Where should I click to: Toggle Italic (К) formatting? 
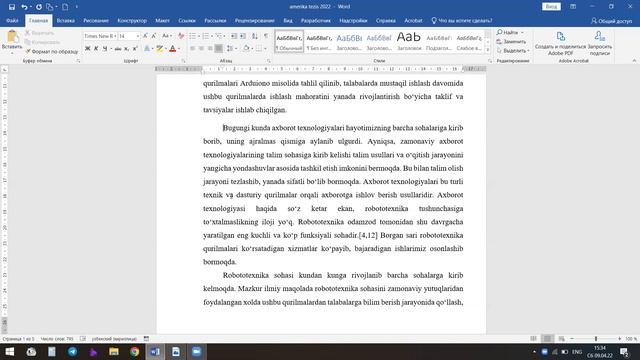tap(96, 49)
